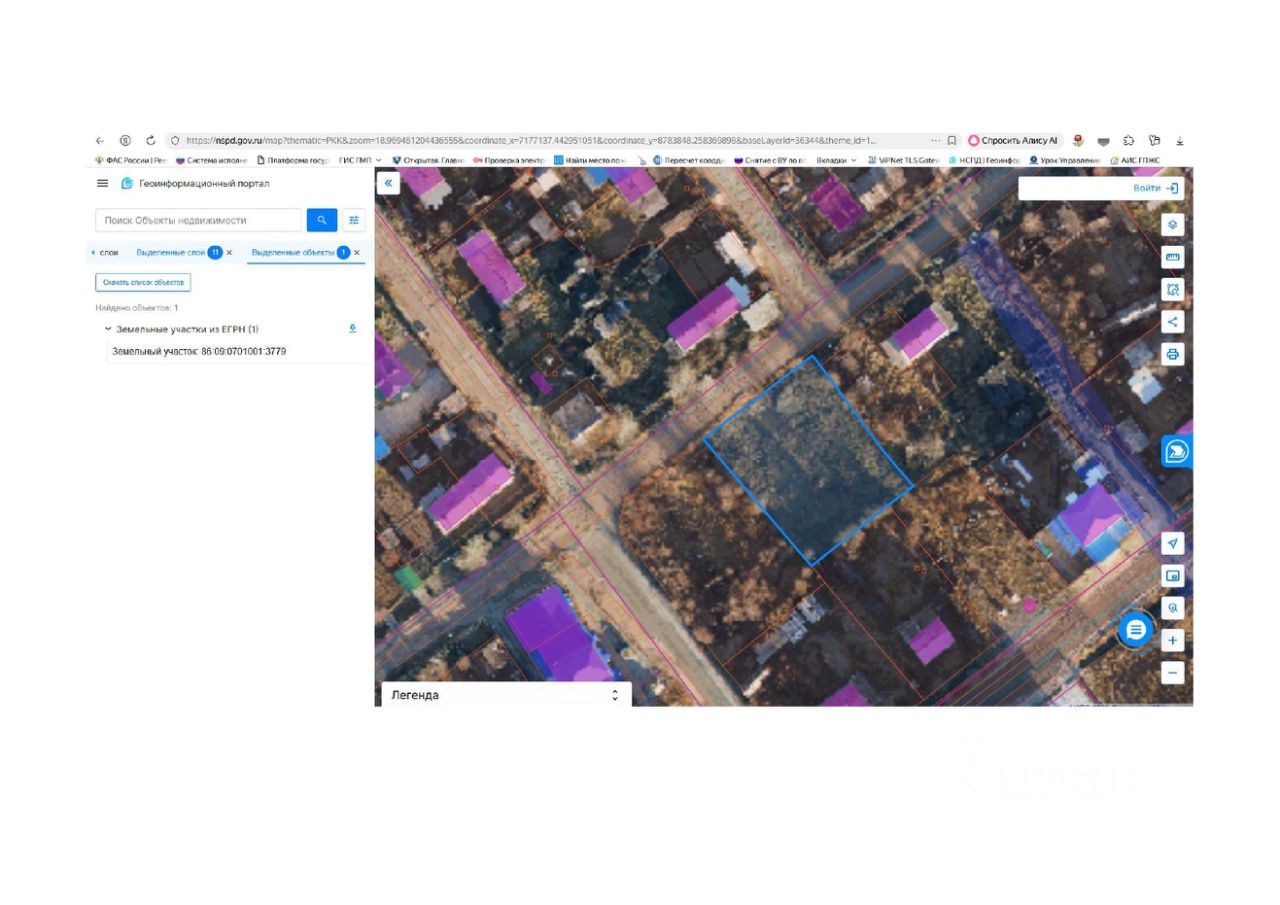Reload the page with the refresh icon

[x=151, y=141]
